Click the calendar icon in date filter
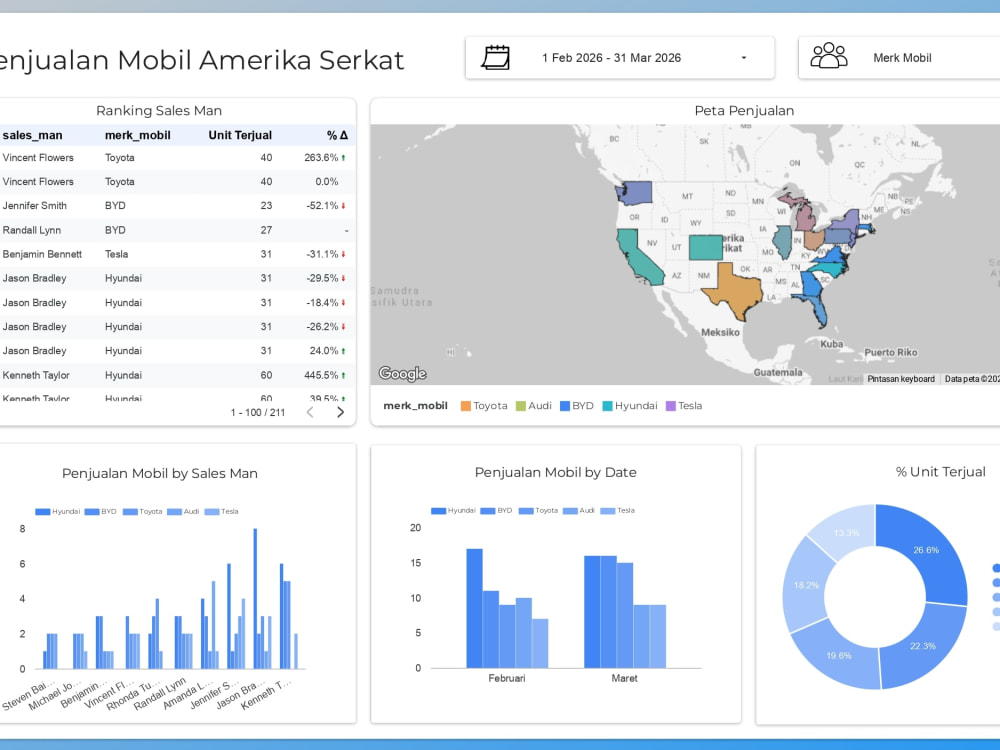Image resolution: width=1000 pixels, height=750 pixels. (x=496, y=57)
